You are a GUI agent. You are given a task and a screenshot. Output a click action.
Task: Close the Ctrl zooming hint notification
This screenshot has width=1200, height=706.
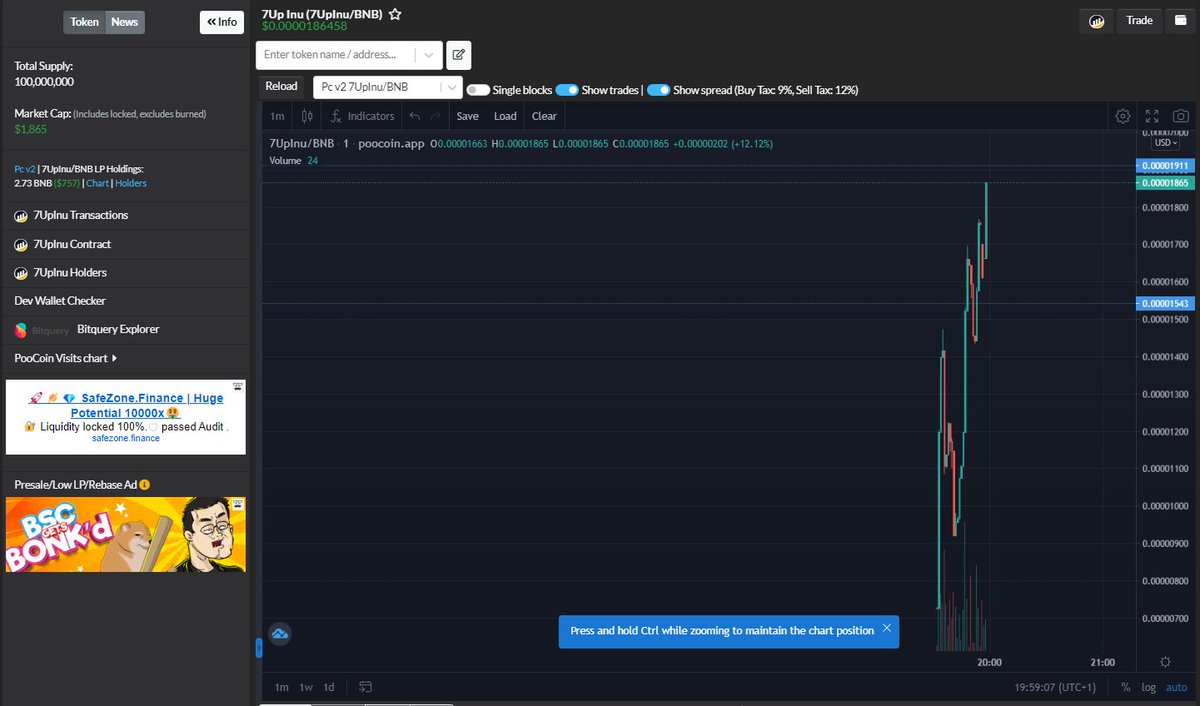[x=887, y=629]
